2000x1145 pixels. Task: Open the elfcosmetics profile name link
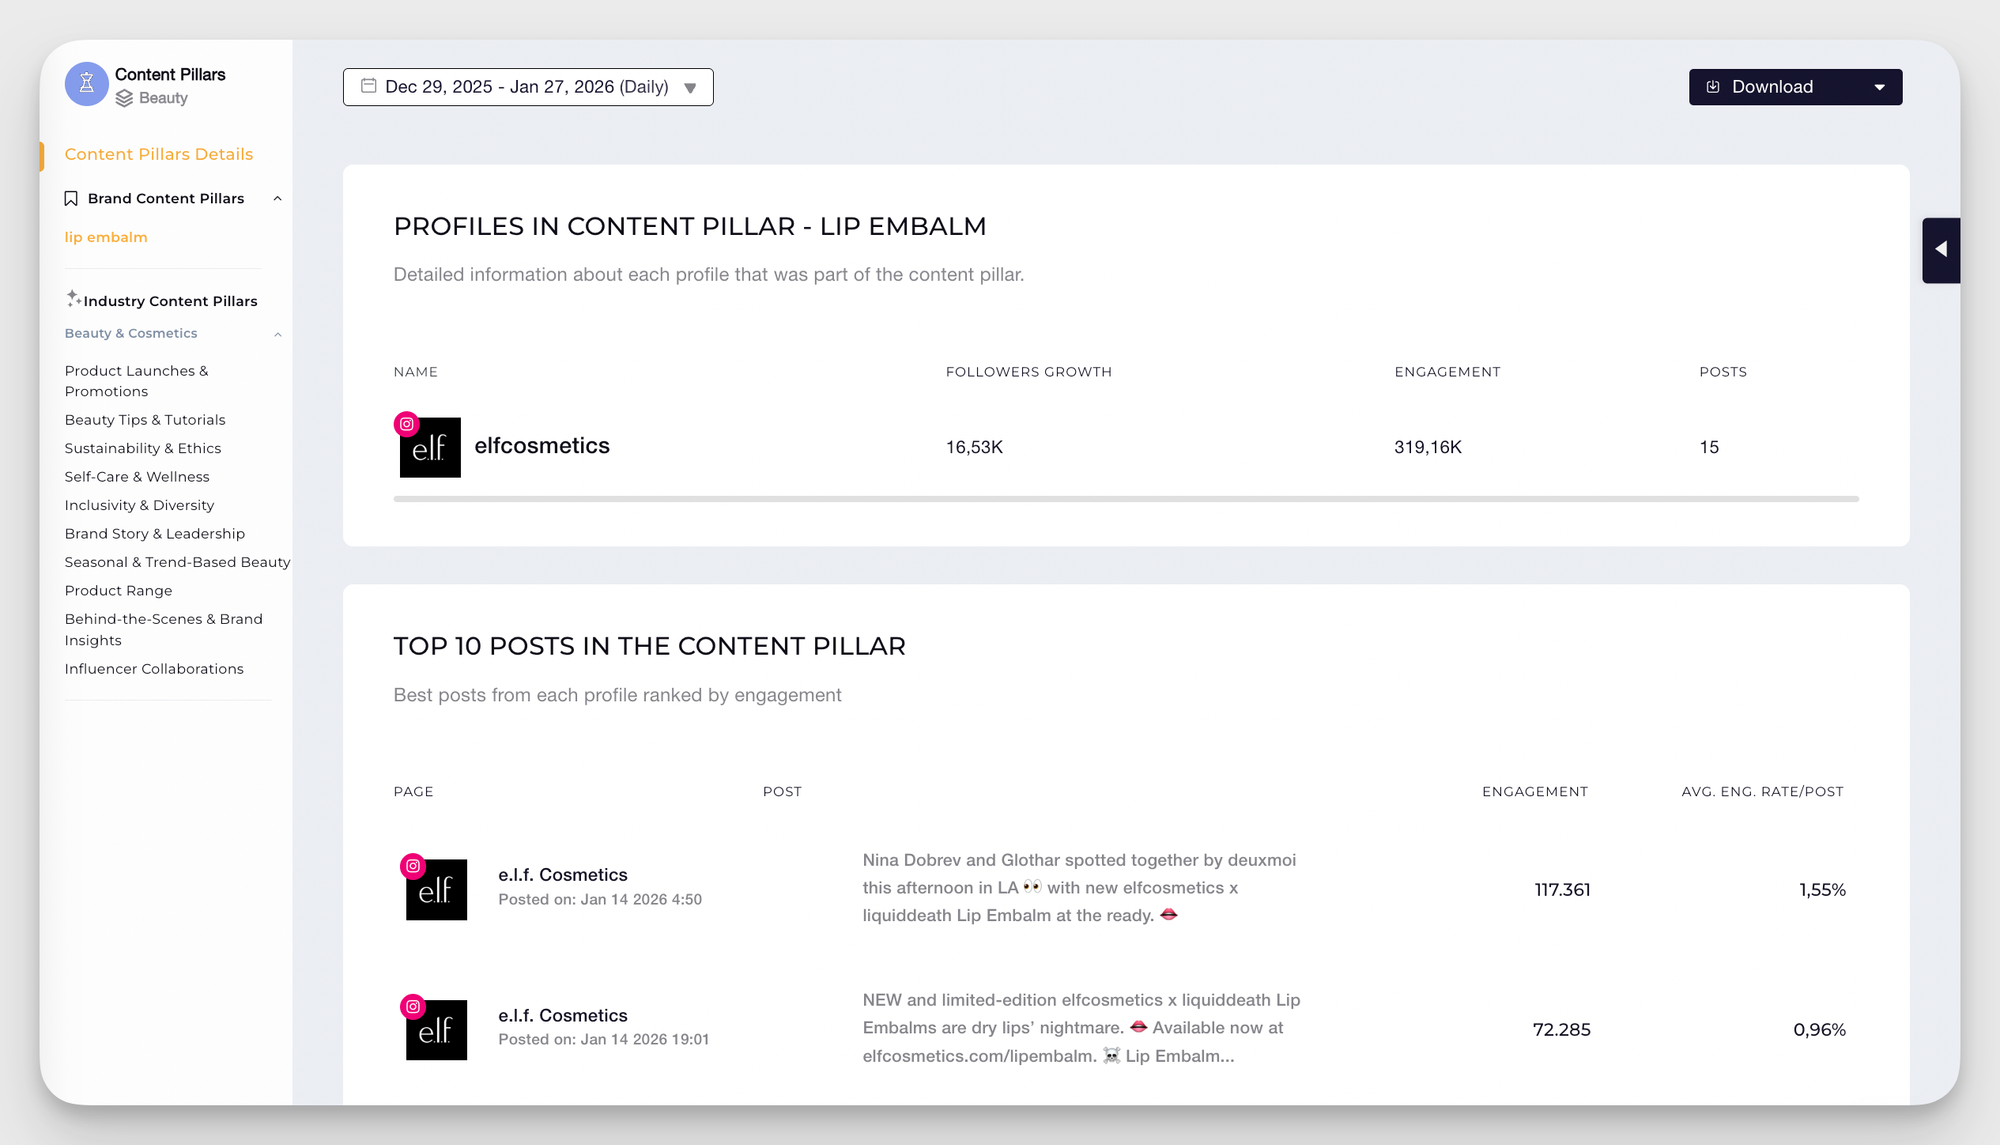[x=542, y=446]
